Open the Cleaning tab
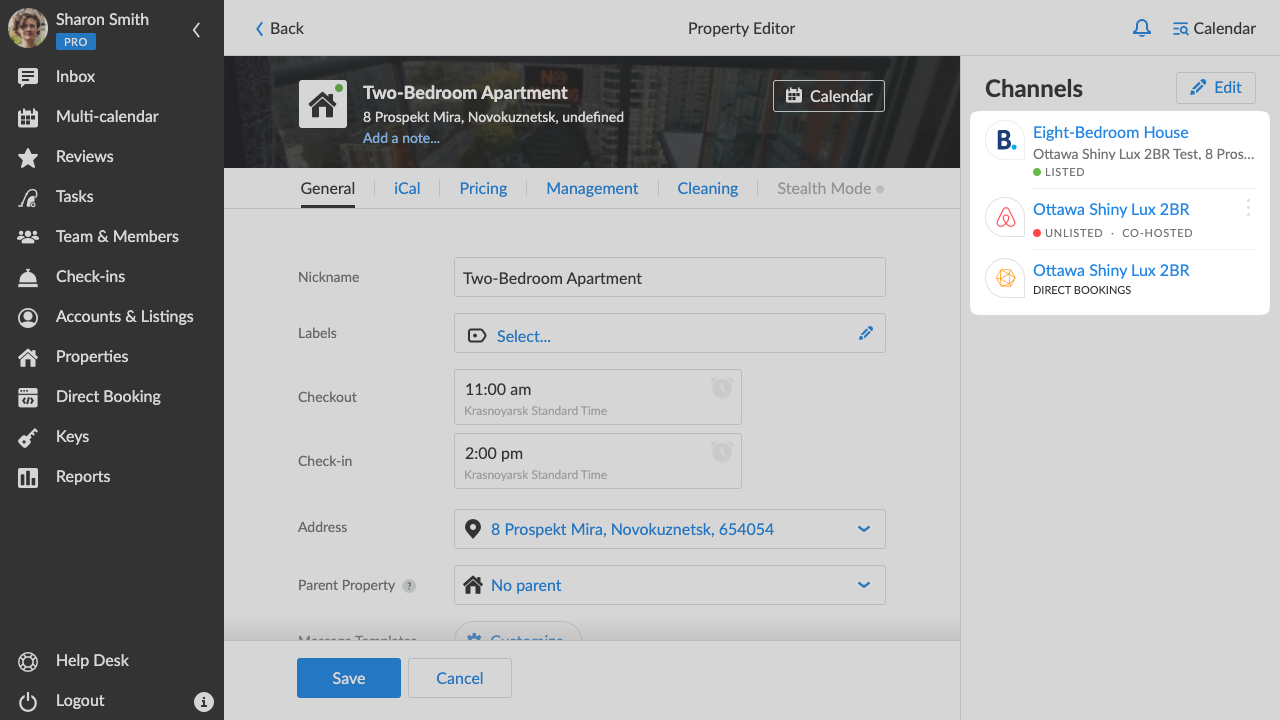This screenshot has height=720, width=1280. (x=708, y=188)
